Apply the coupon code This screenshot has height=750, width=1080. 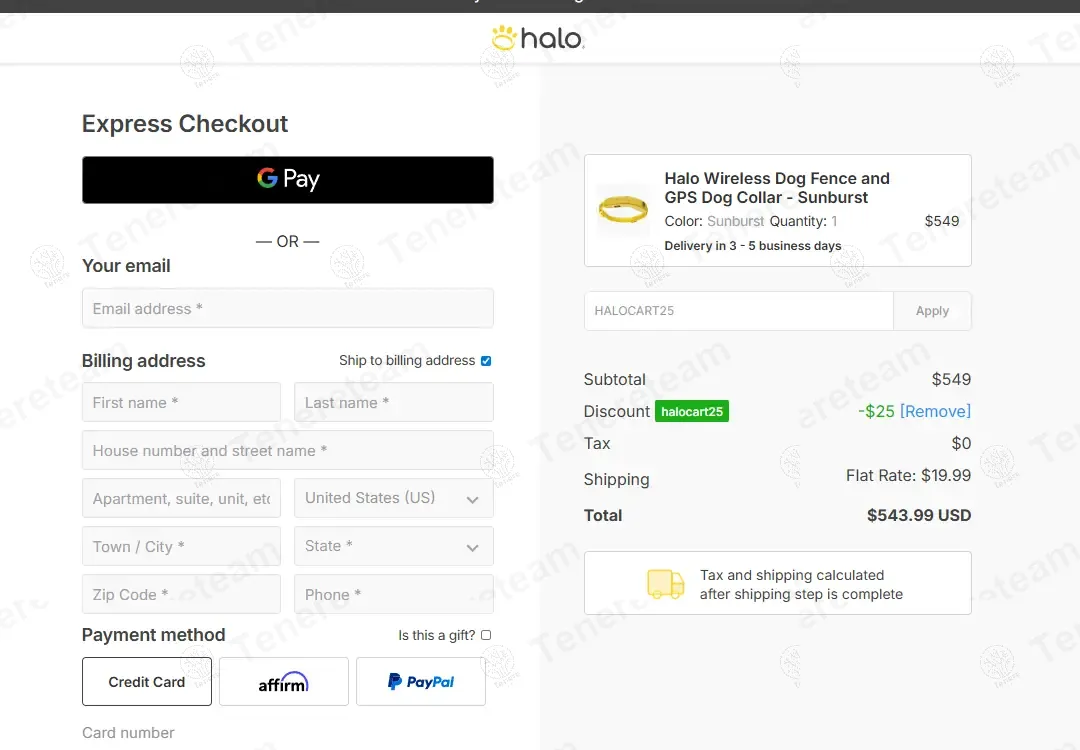pyautogui.click(x=932, y=311)
